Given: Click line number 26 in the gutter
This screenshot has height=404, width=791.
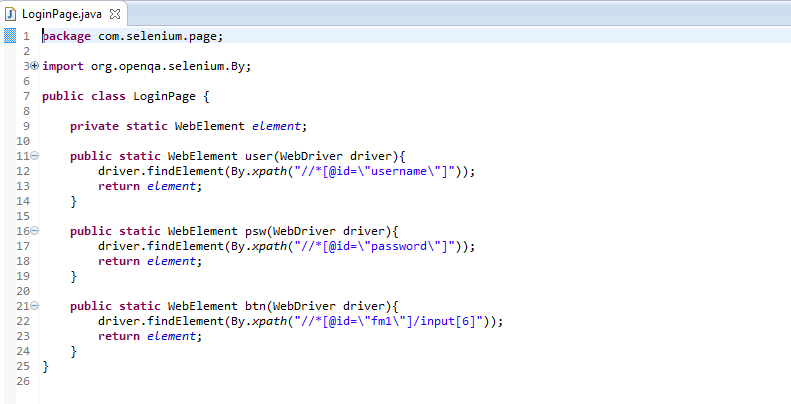Looking at the screenshot, I should [x=23, y=381].
